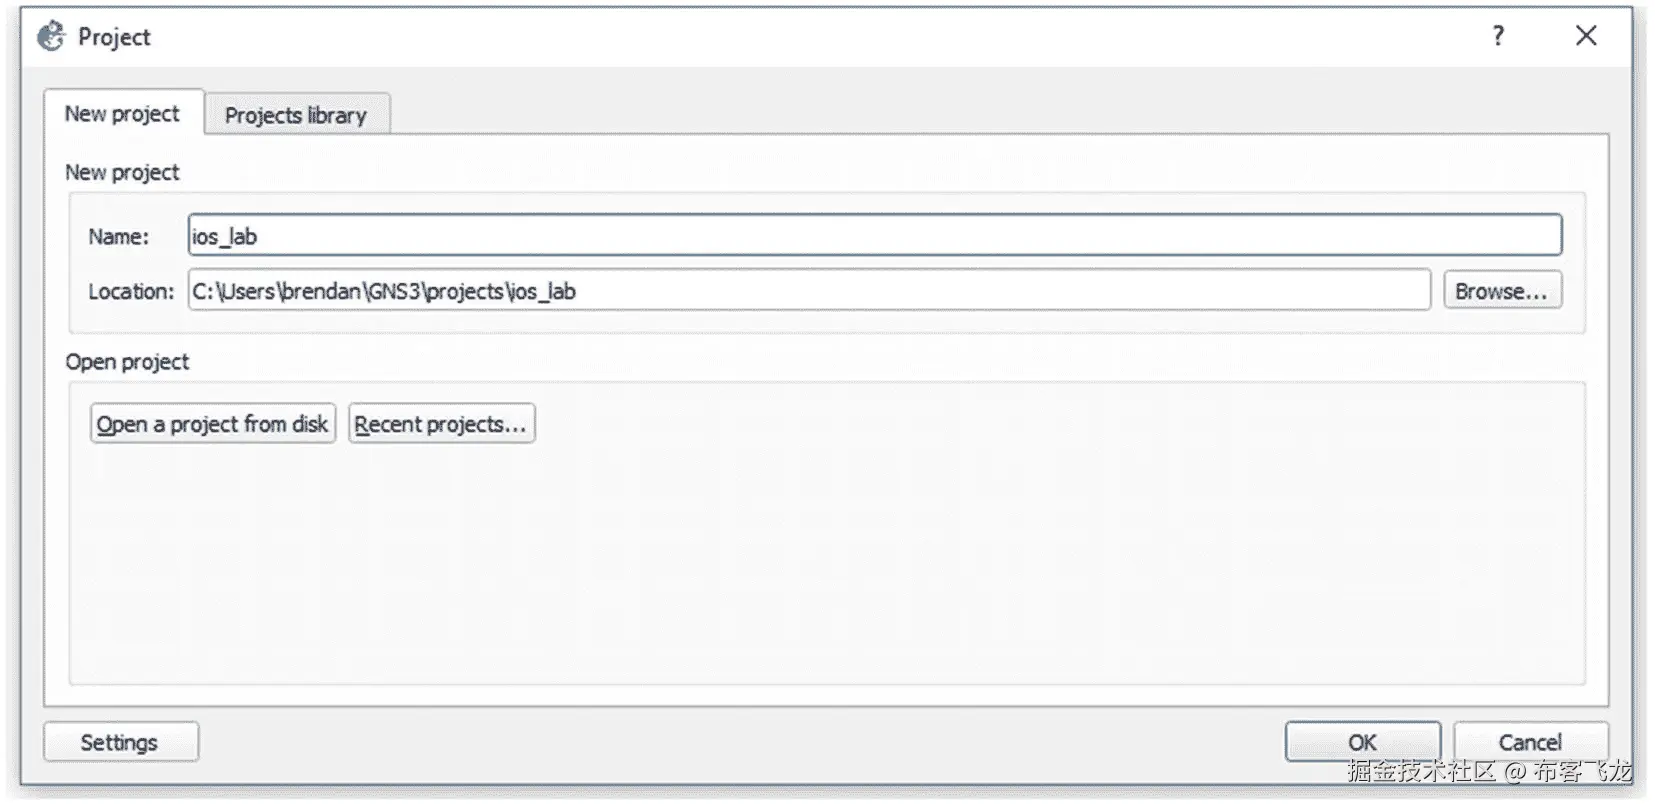Click the "Project" title bar text
Image resolution: width=1655 pixels, height=807 pixels.
114,37
